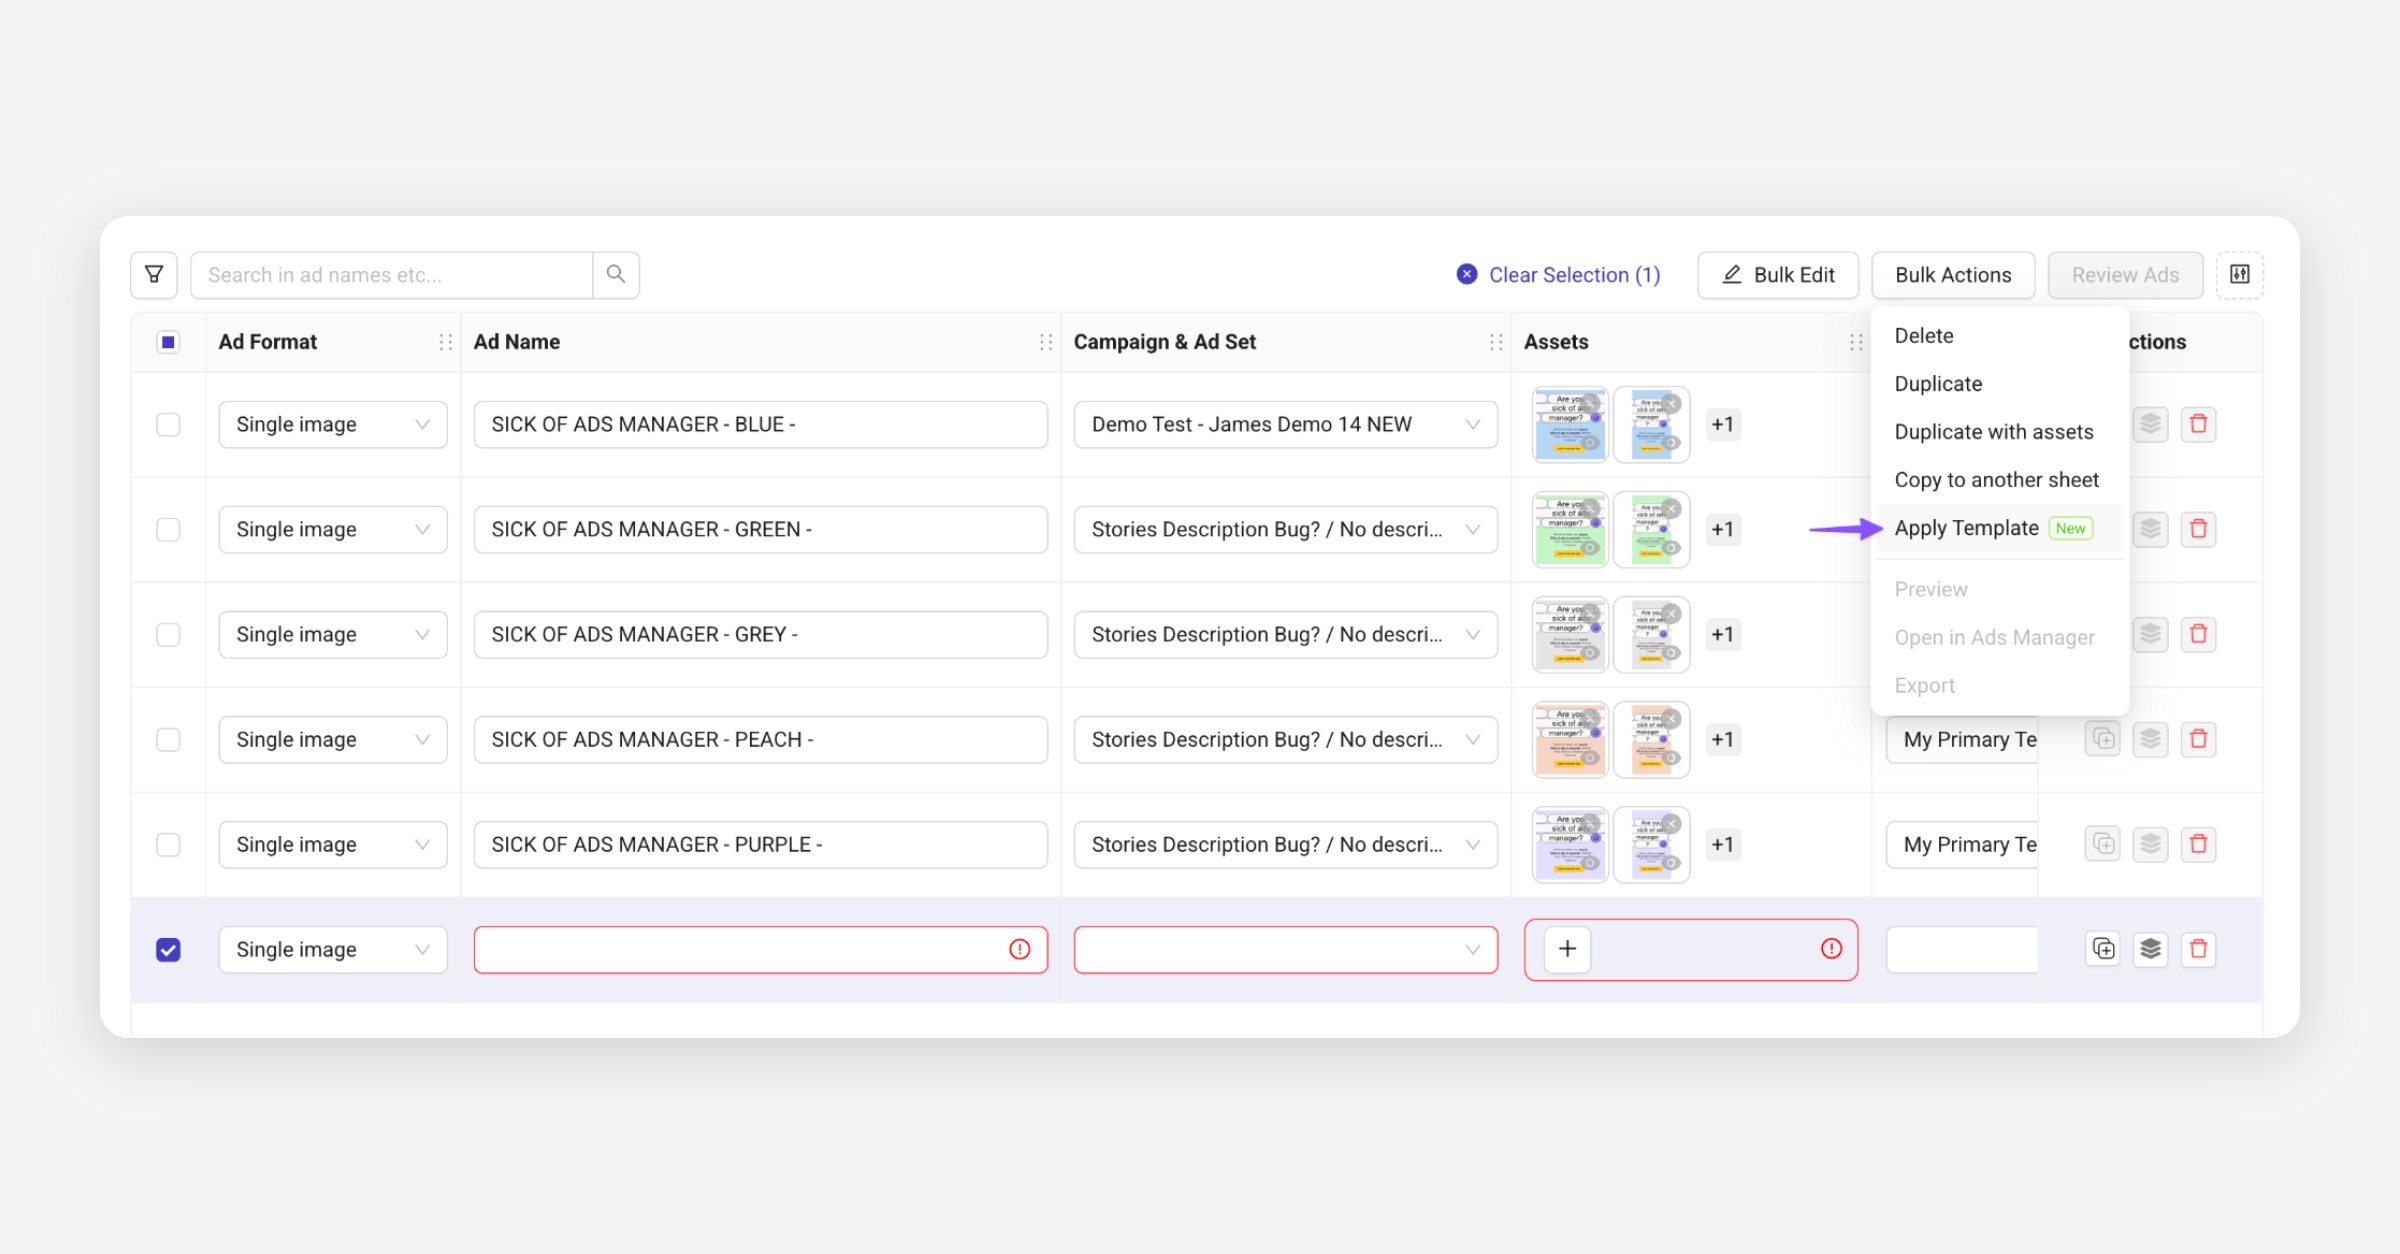Click the search magnifier icon

(x=616, y=274)
